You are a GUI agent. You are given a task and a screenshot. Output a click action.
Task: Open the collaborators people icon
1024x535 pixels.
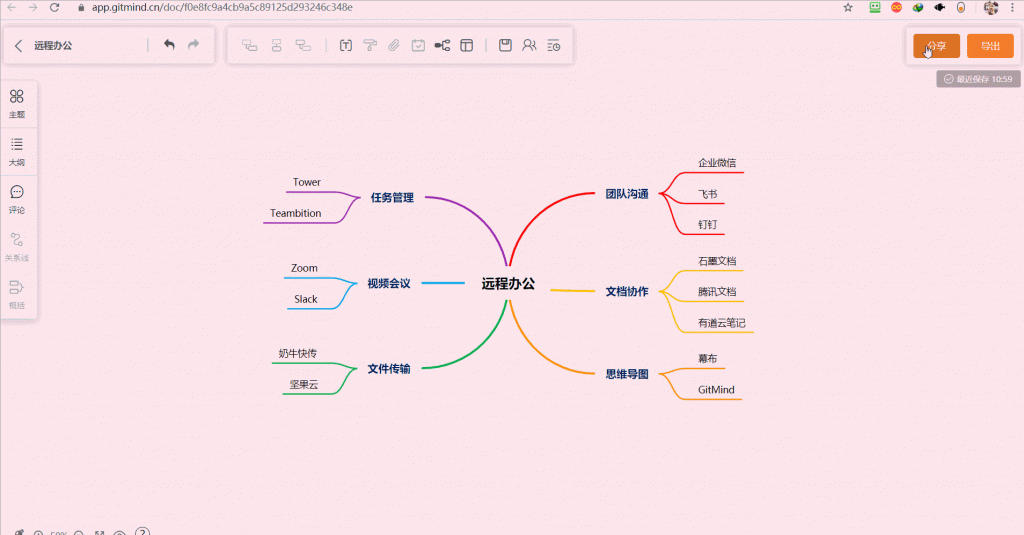[529, 45]
